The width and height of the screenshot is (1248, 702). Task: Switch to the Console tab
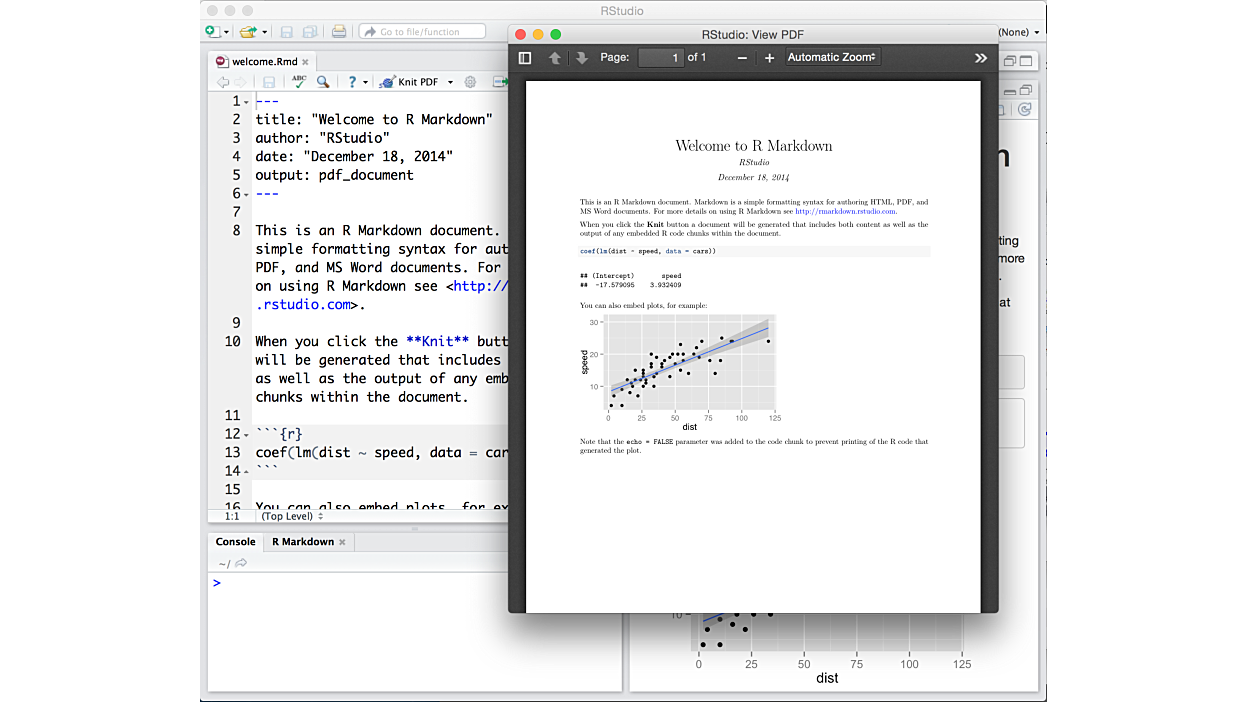point(236,542)
